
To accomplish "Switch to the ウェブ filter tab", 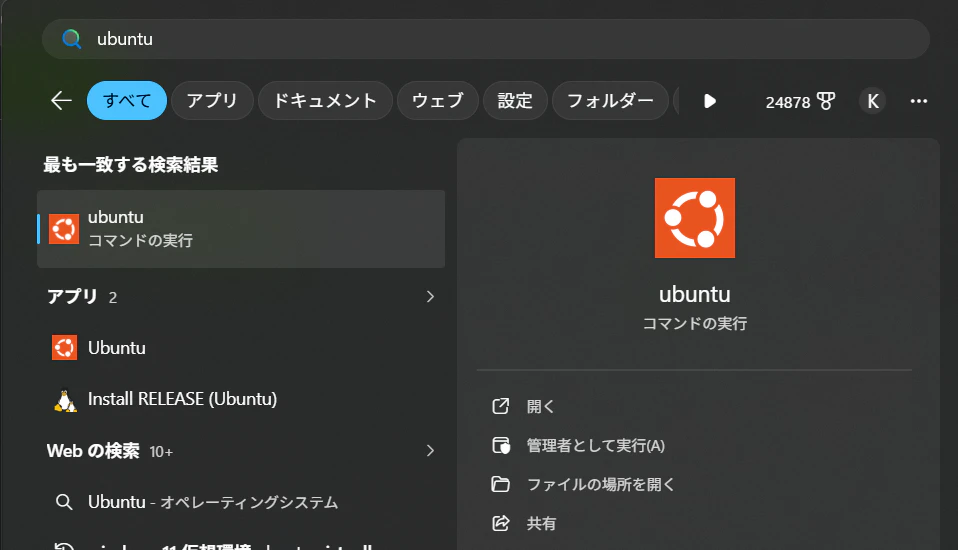I will click(x=437, y=100).
